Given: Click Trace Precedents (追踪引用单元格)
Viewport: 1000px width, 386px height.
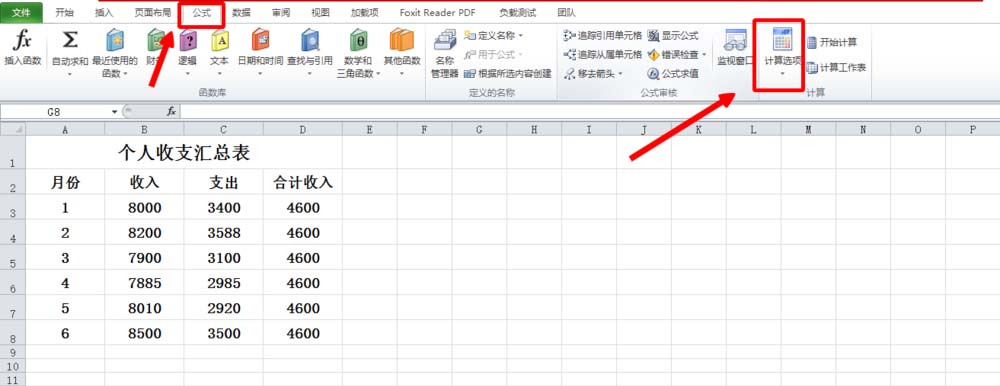Looking at the screenshot, I should click(x=603, y=35).
